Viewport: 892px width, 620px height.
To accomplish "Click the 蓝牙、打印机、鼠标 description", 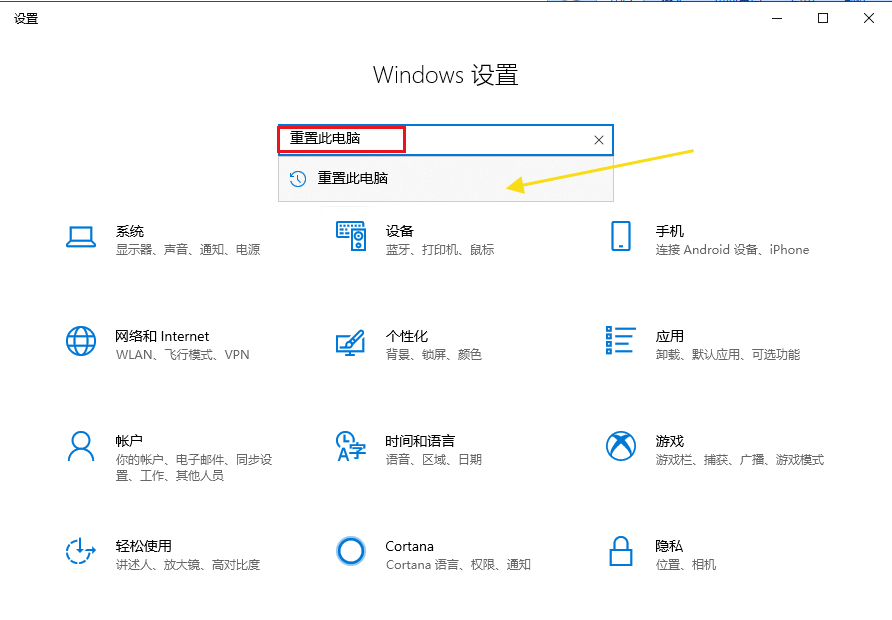I will (440, 250).
